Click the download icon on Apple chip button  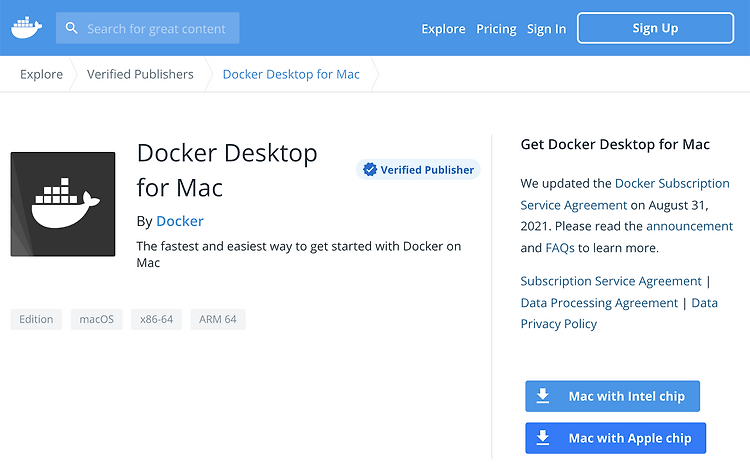(x=542, y=438)
